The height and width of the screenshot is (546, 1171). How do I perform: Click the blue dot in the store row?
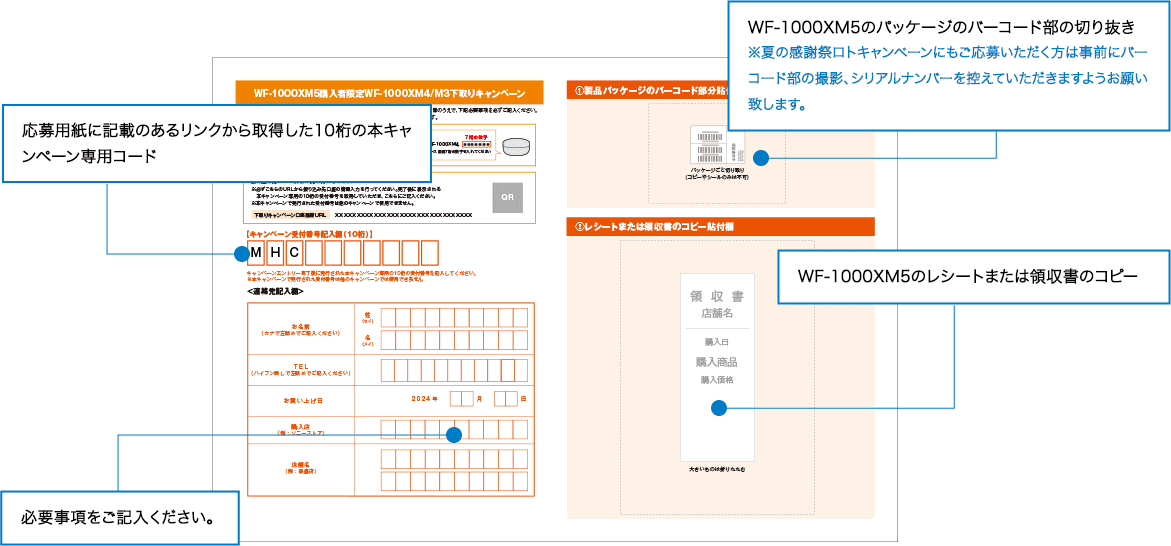coord(453,435)
